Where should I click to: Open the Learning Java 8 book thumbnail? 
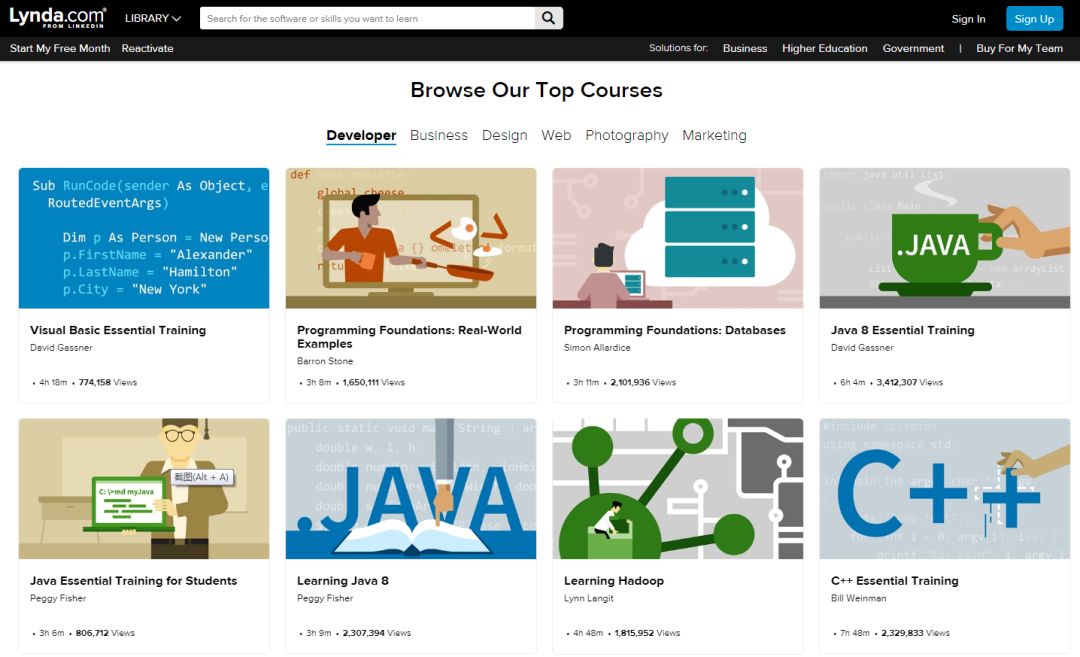click(x=411, y=488)
